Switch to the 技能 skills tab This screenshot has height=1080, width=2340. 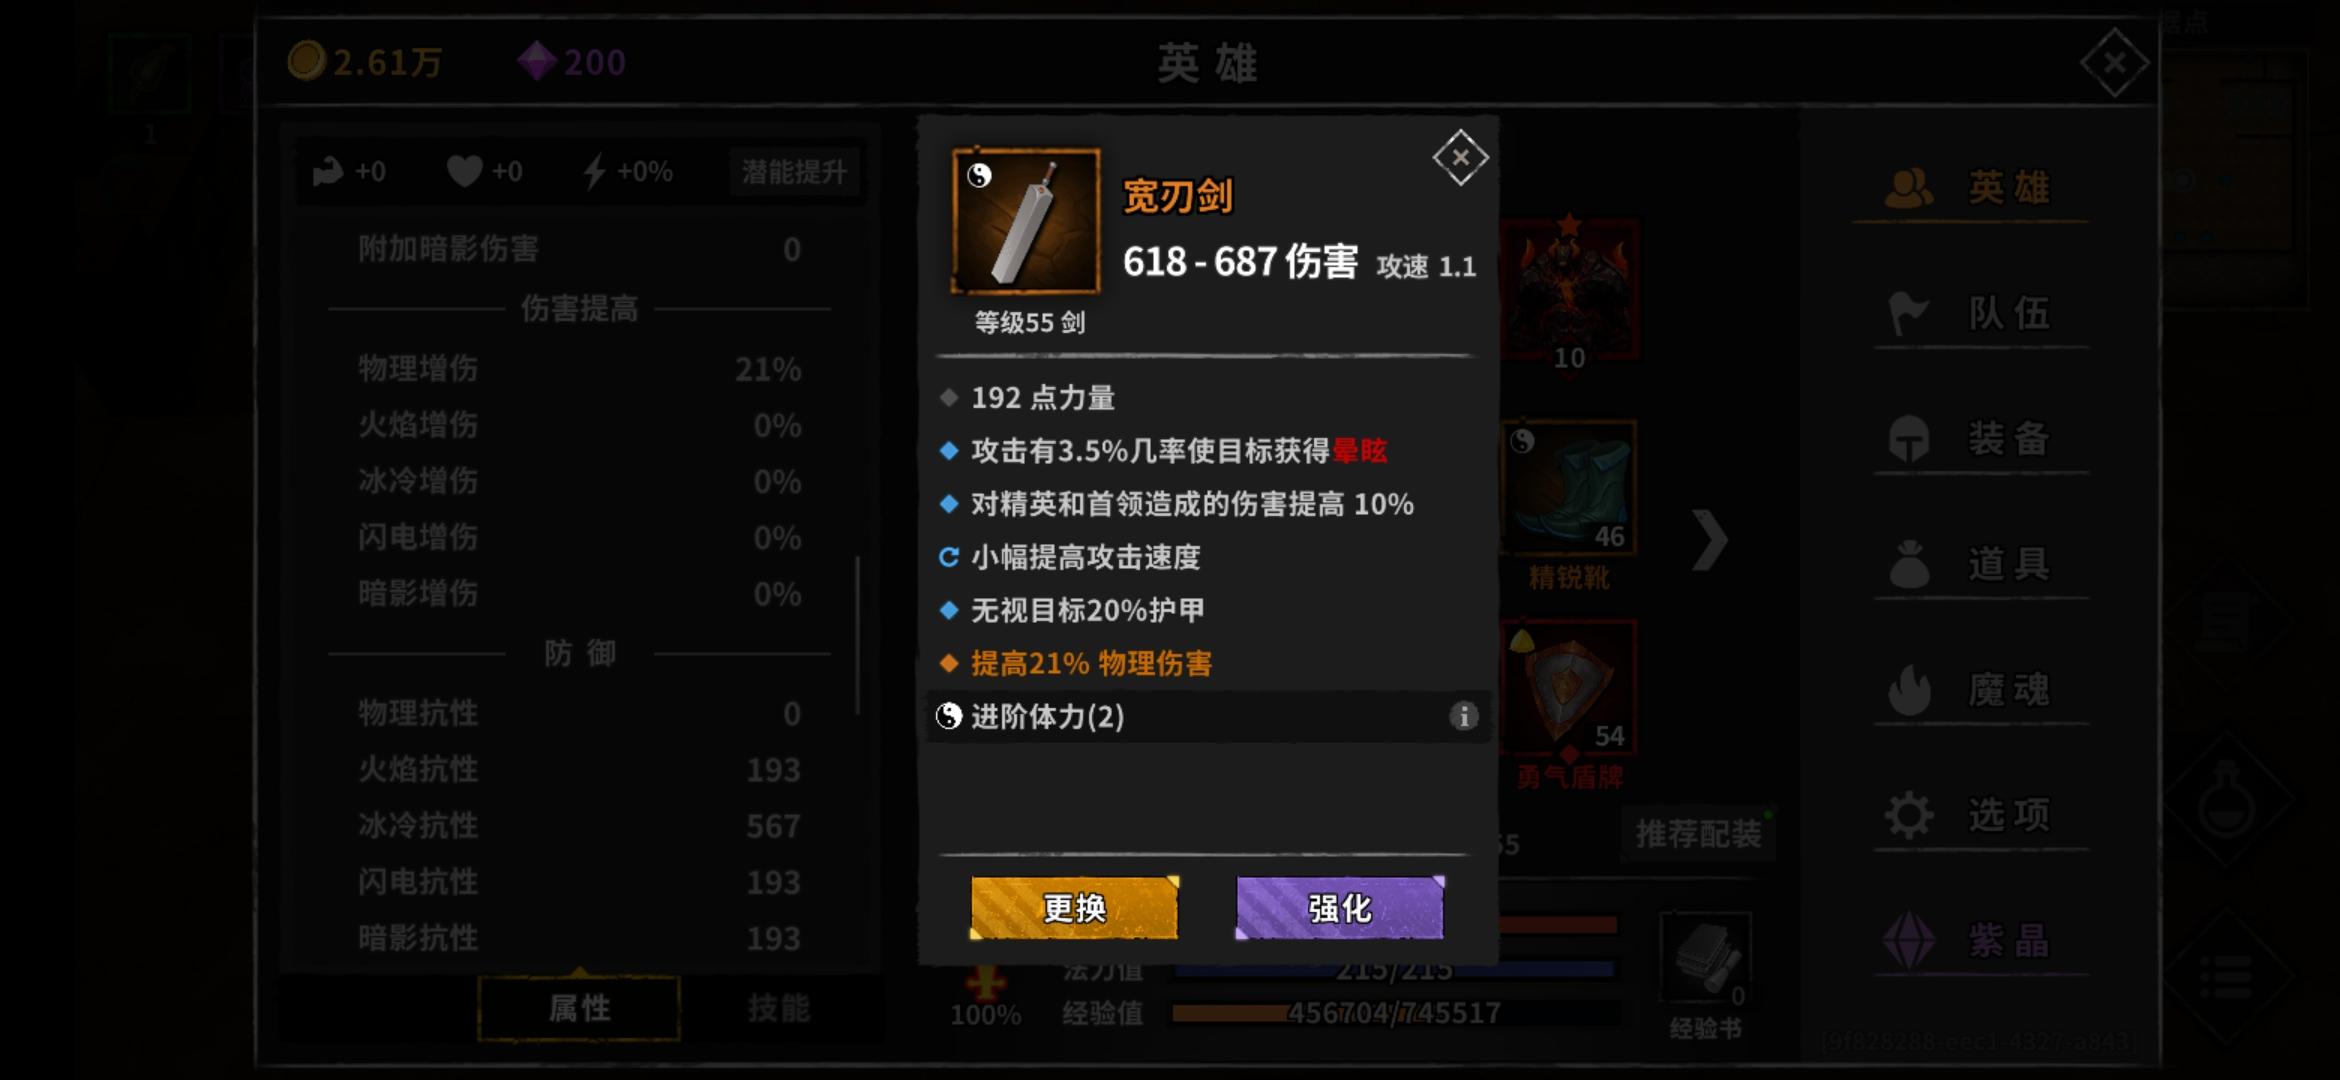point(779,1008)
